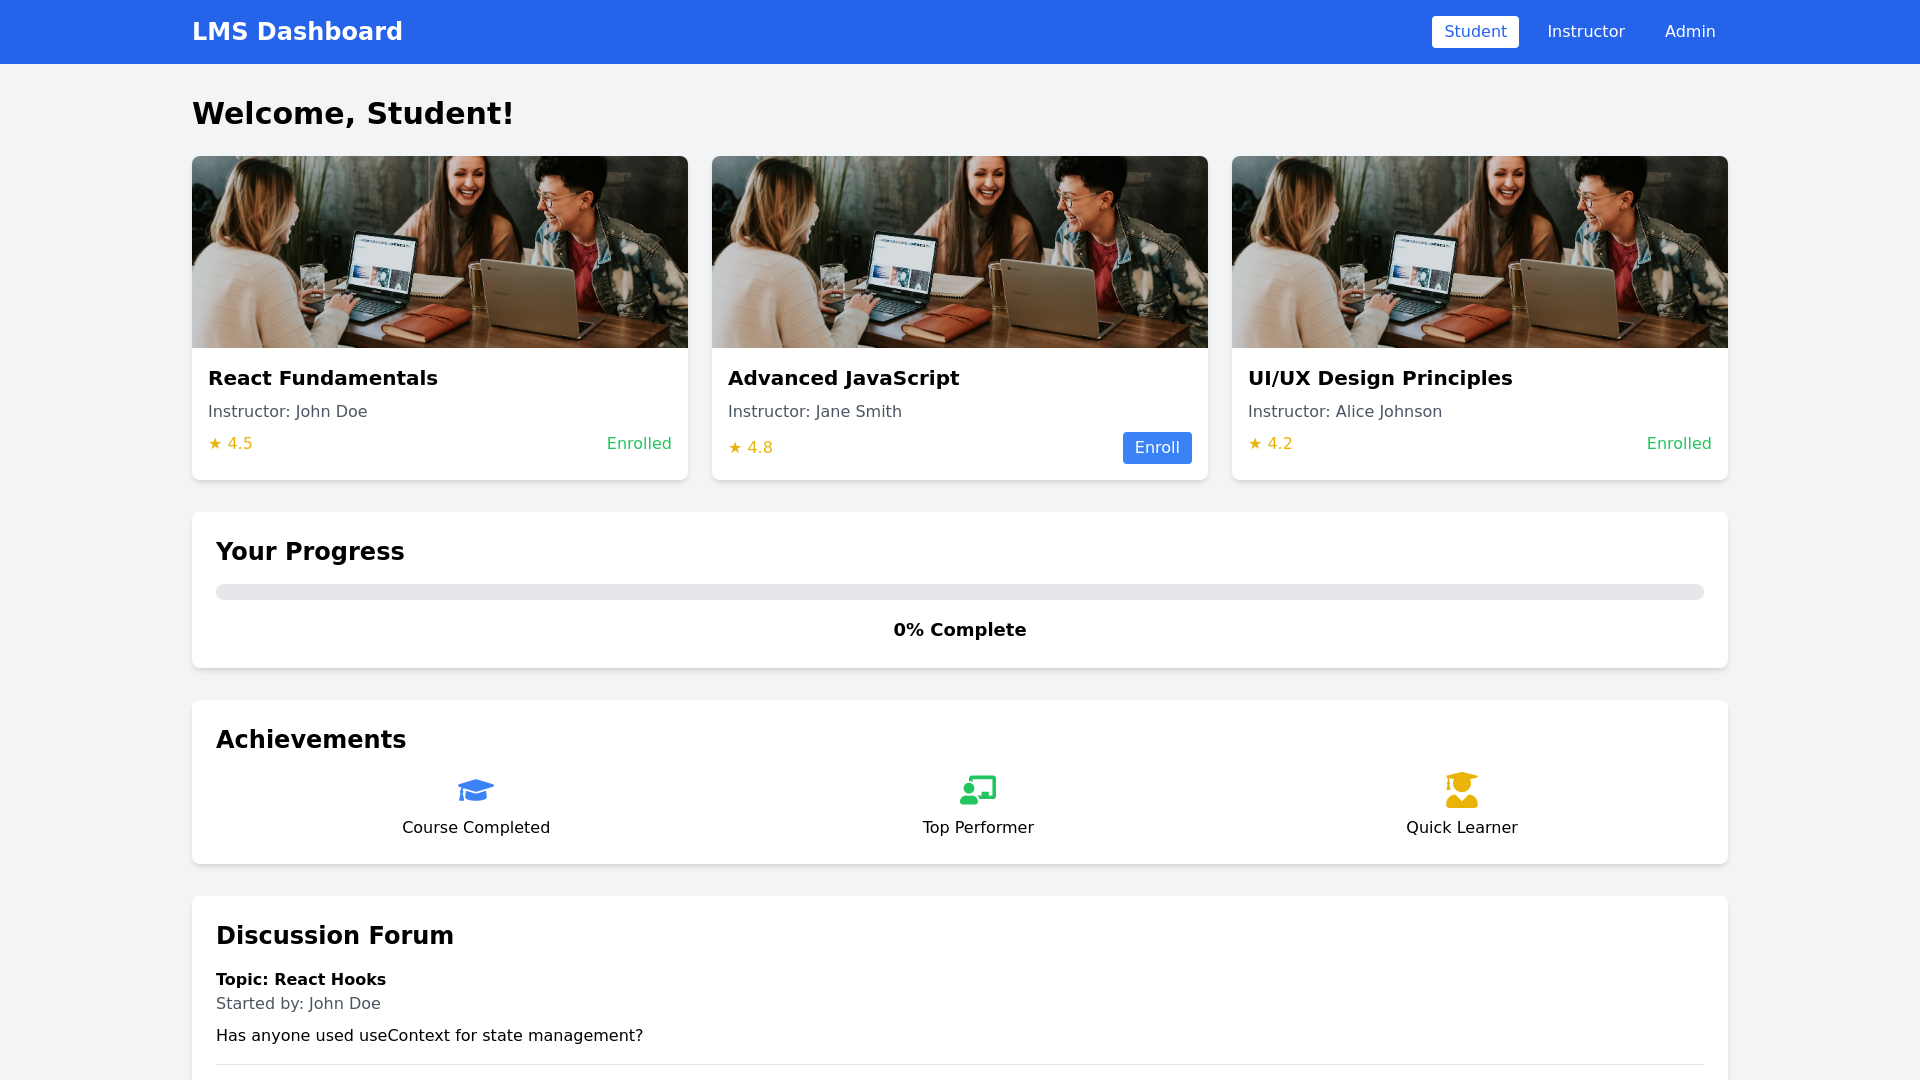Click the star icon next to 4.5 rating
1920x1080 pixels.
(x=215, y=444)
